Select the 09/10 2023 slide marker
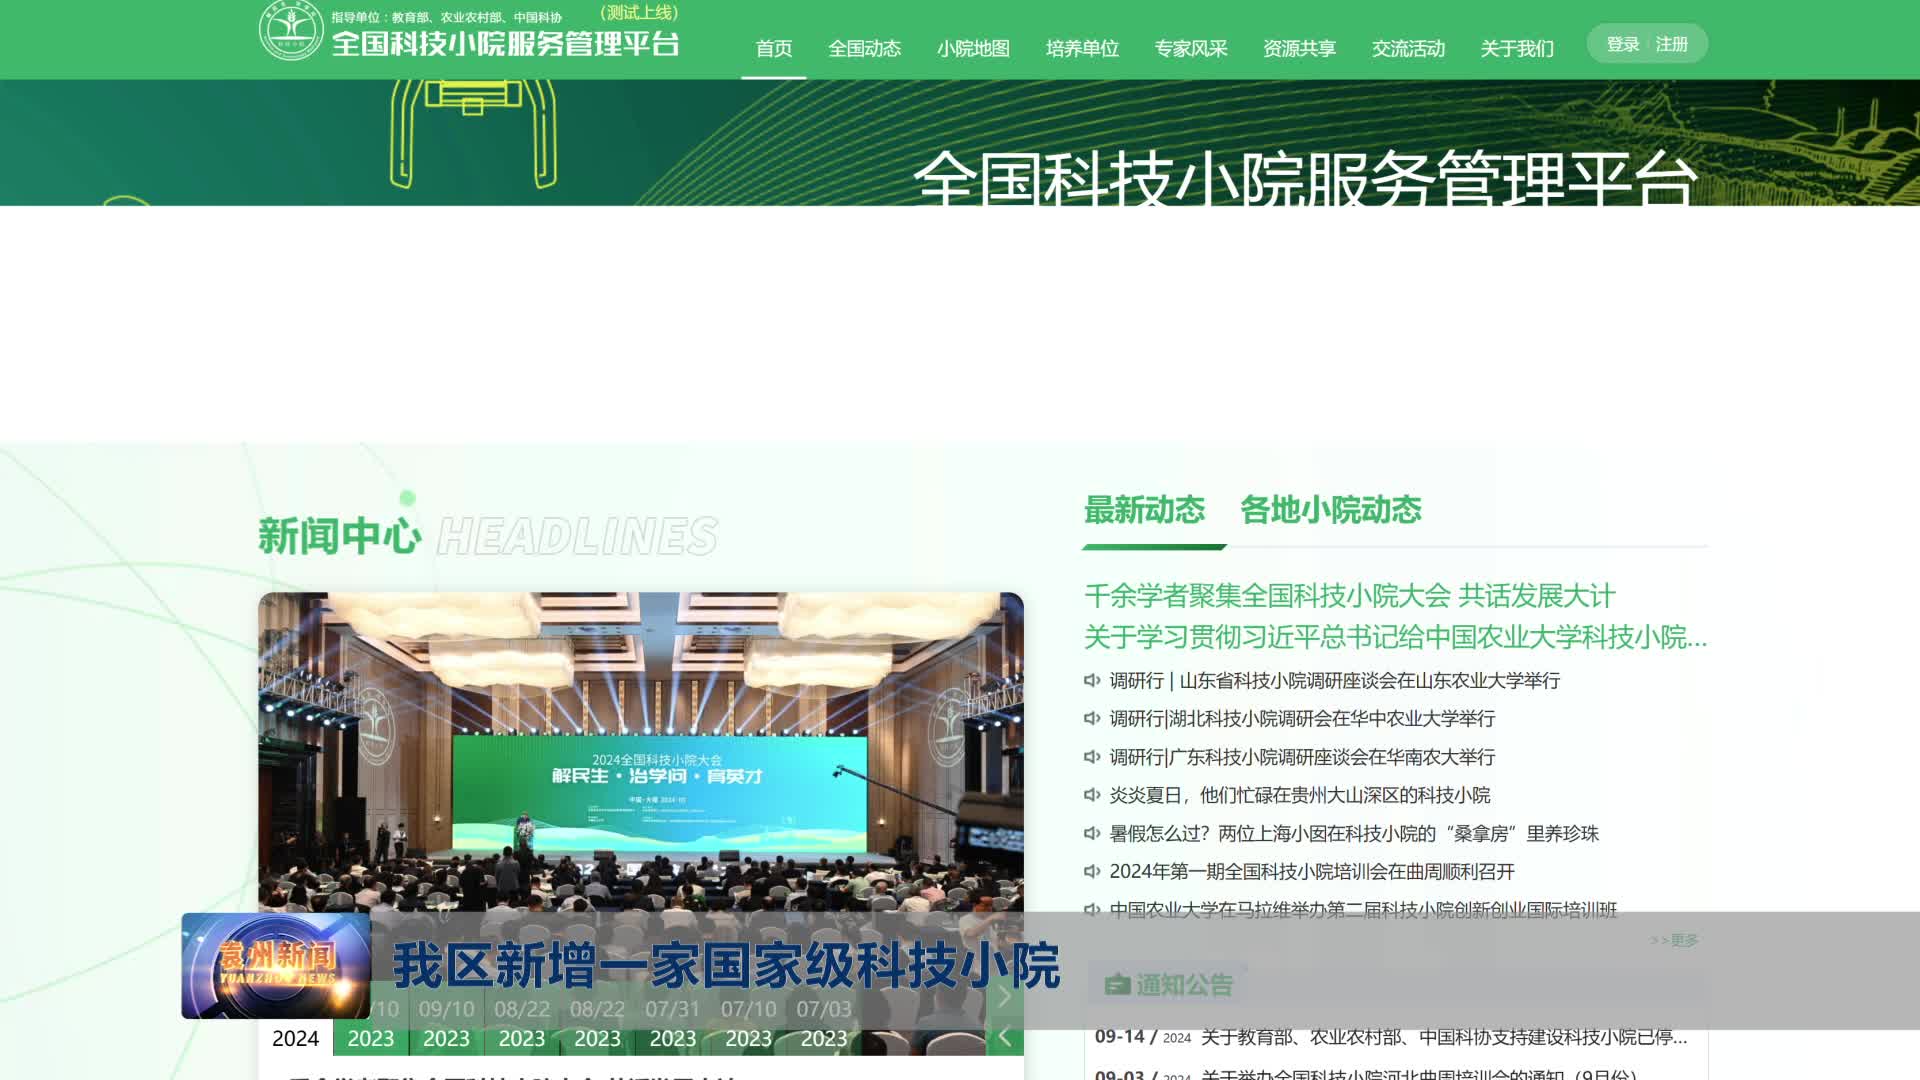Screen dimensions: 1920x1080 [x=446, y=1024]
